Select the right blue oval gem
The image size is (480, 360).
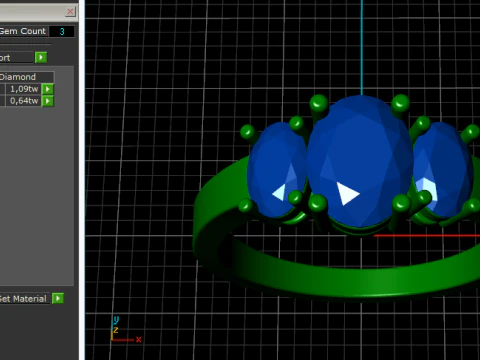pyautogui.click(x=443, y=170)
